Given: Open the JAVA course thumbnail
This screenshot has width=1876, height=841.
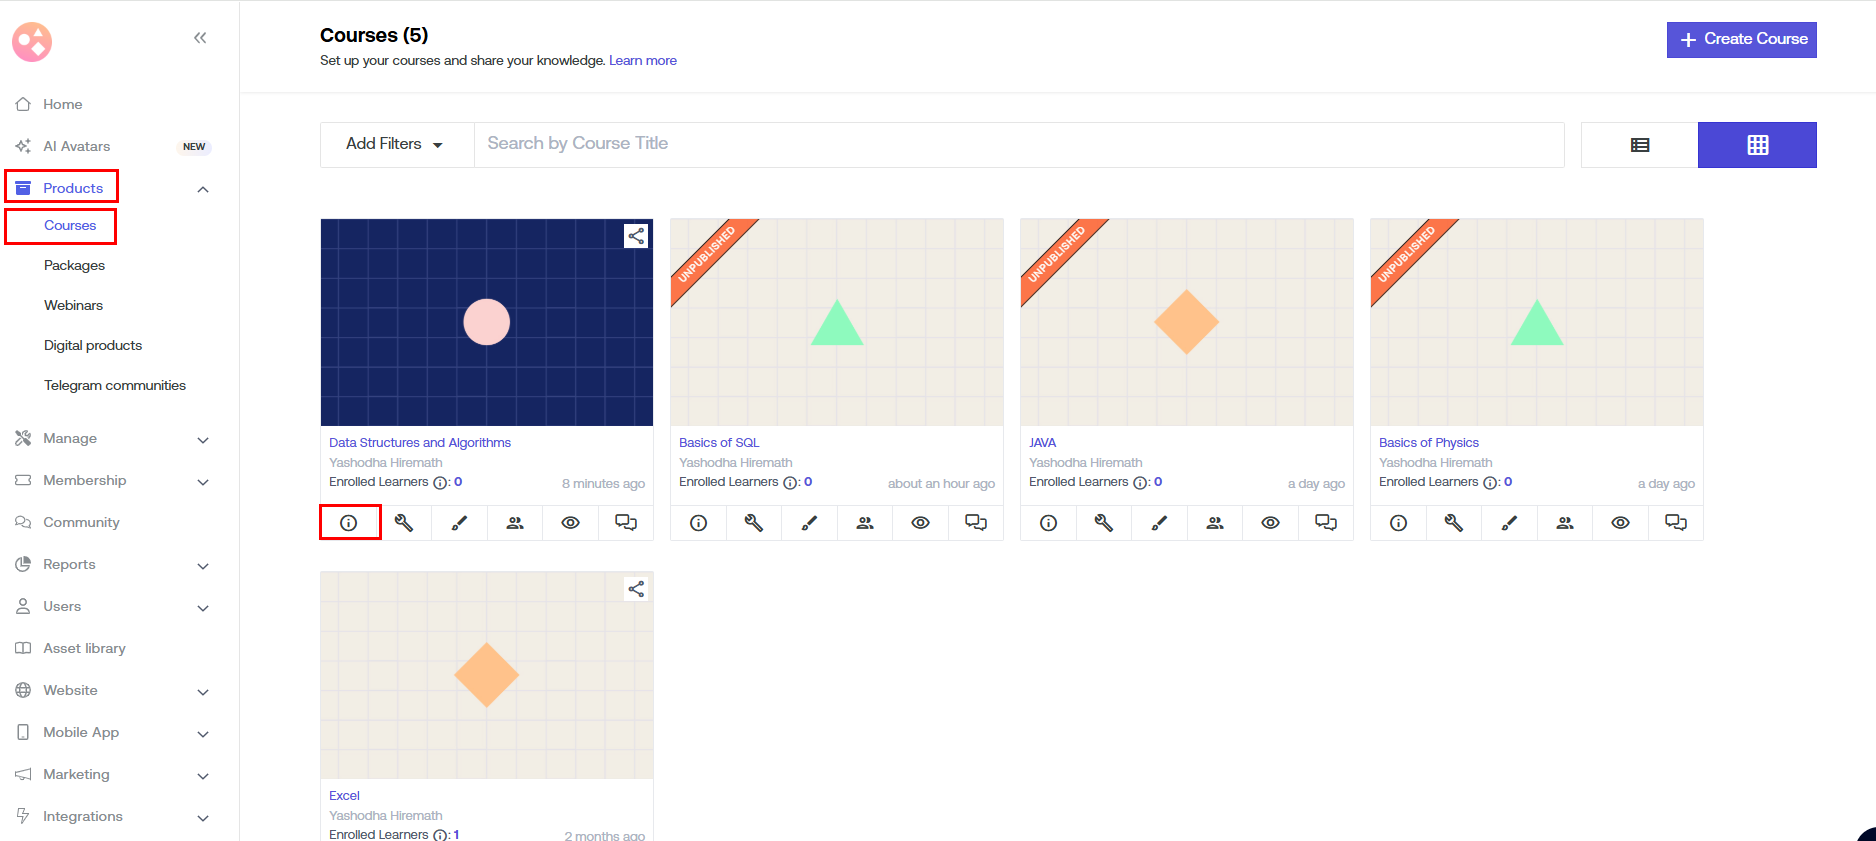Looking at the screenshot, I should (x=1186, y=322).
